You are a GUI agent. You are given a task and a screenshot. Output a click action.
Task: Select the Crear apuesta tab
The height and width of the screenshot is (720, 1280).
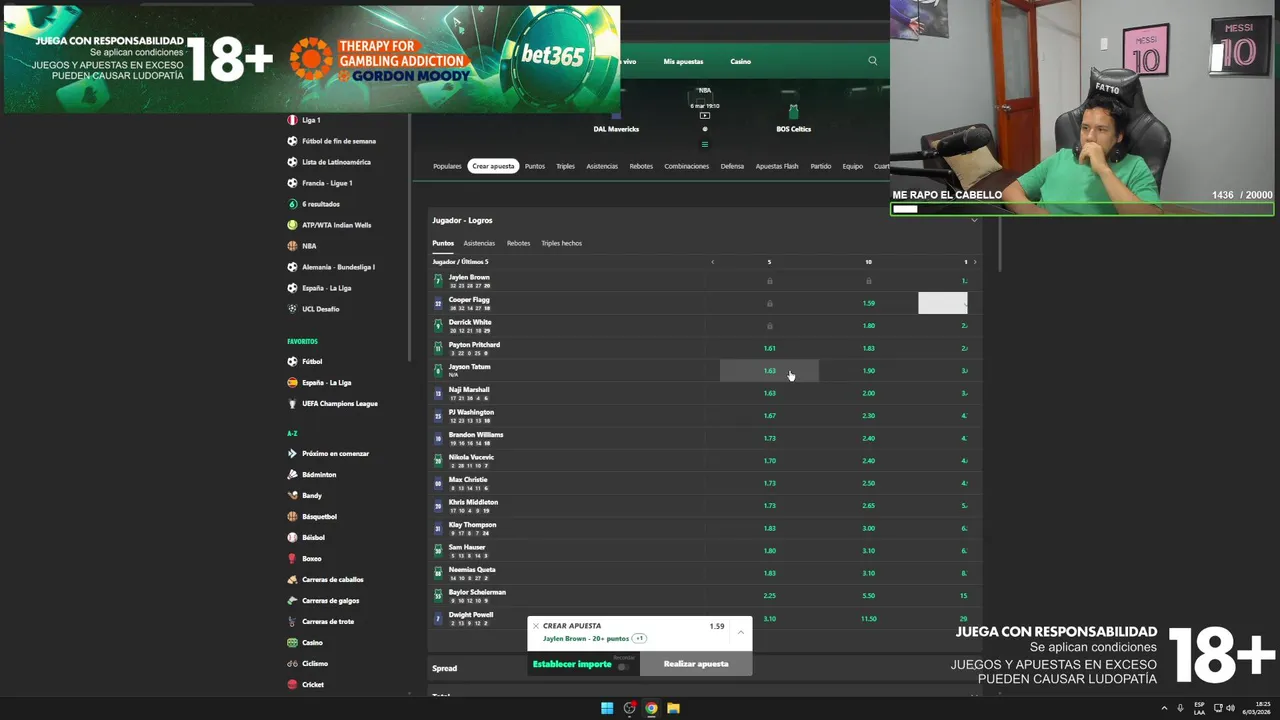tap(493, 166)
